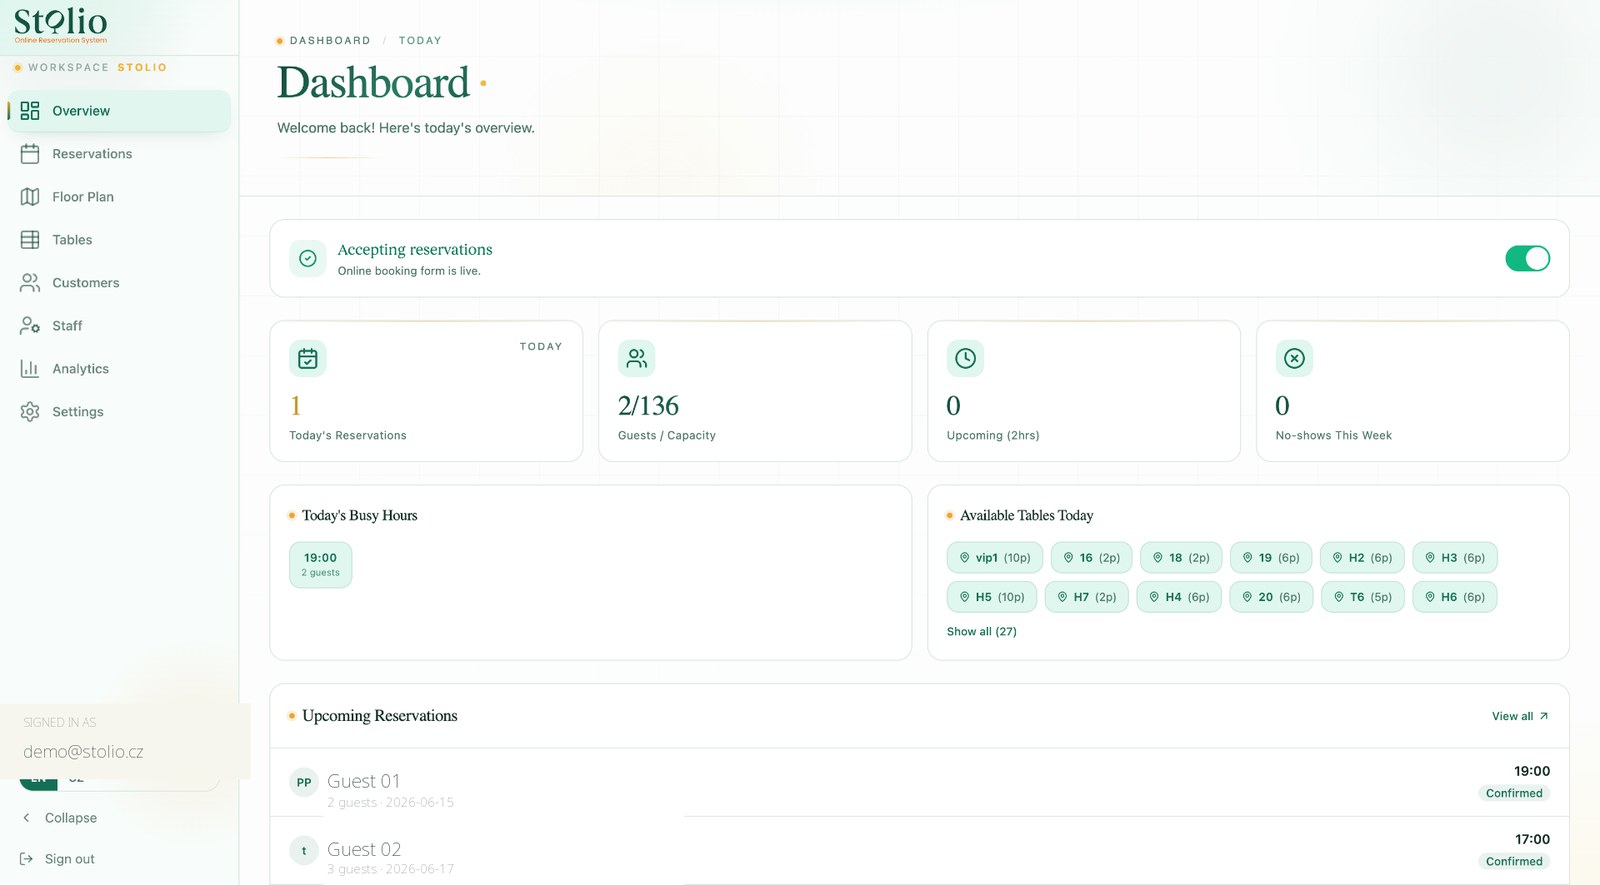Click the 2/136 Guests / Capacity value
The image size is (1600, 885).
tap(648, 406)
